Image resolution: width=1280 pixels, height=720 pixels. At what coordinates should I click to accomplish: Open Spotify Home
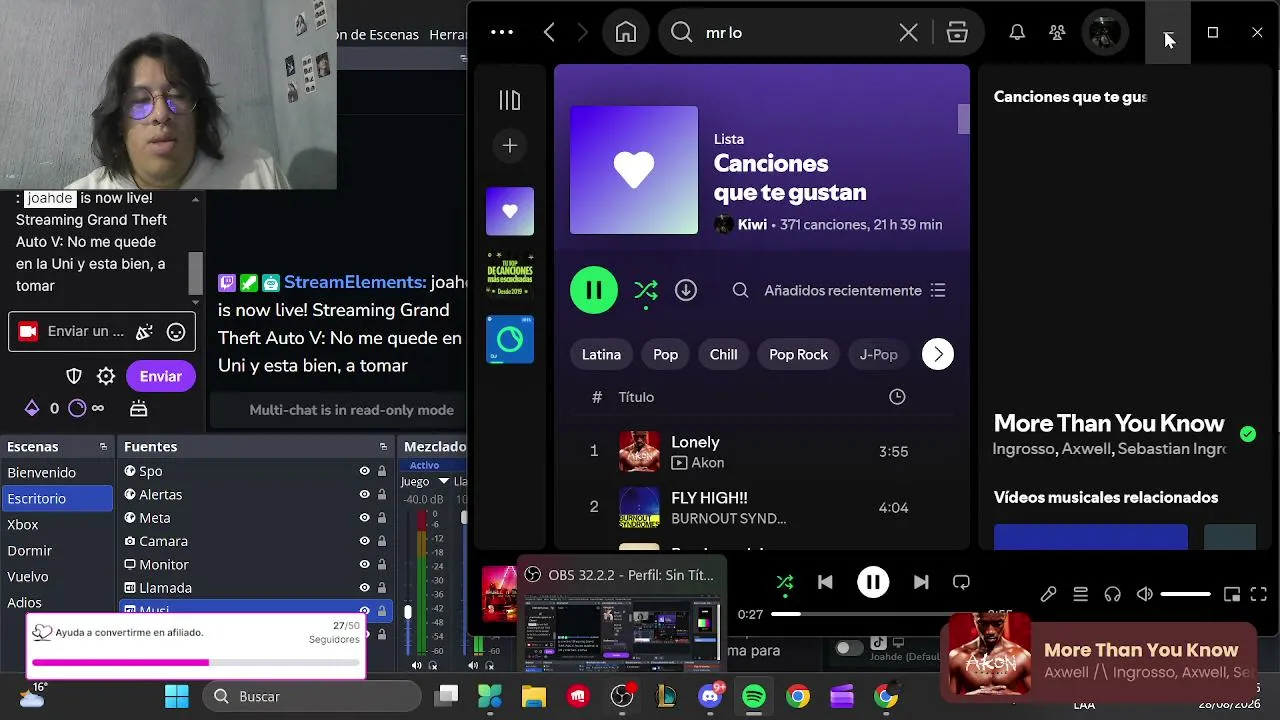click(626, 32)
